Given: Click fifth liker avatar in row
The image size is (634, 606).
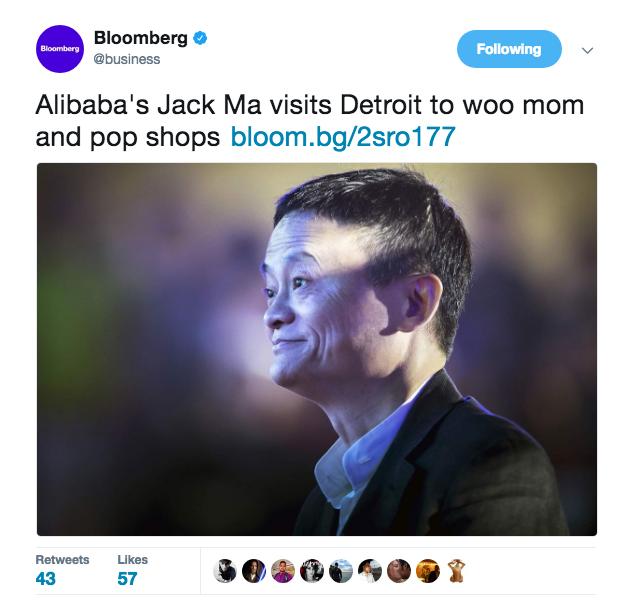Looking at the screenshot, I should pyautogui.click(x=341, y=571).
